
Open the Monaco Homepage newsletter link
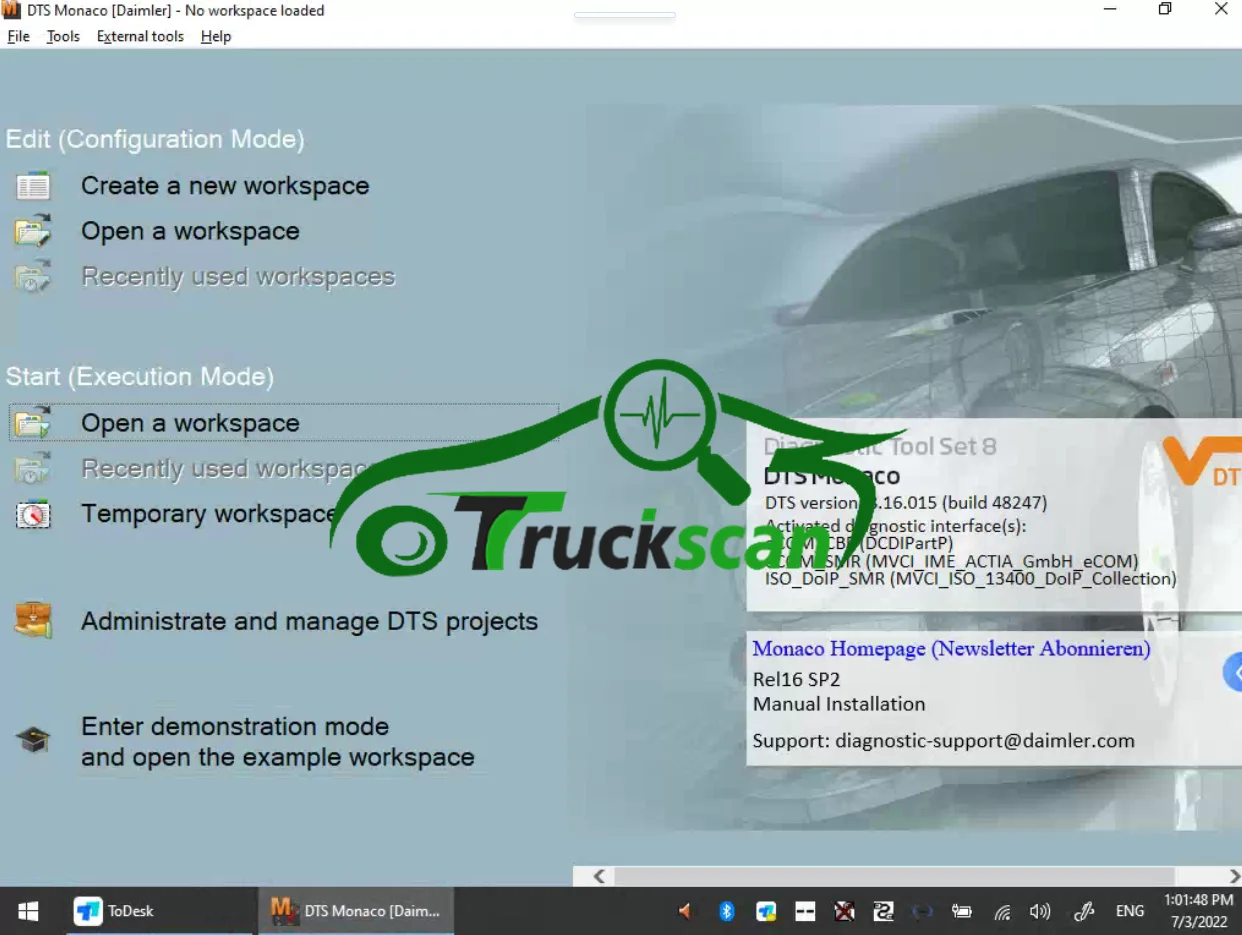[x=951, y=649]
